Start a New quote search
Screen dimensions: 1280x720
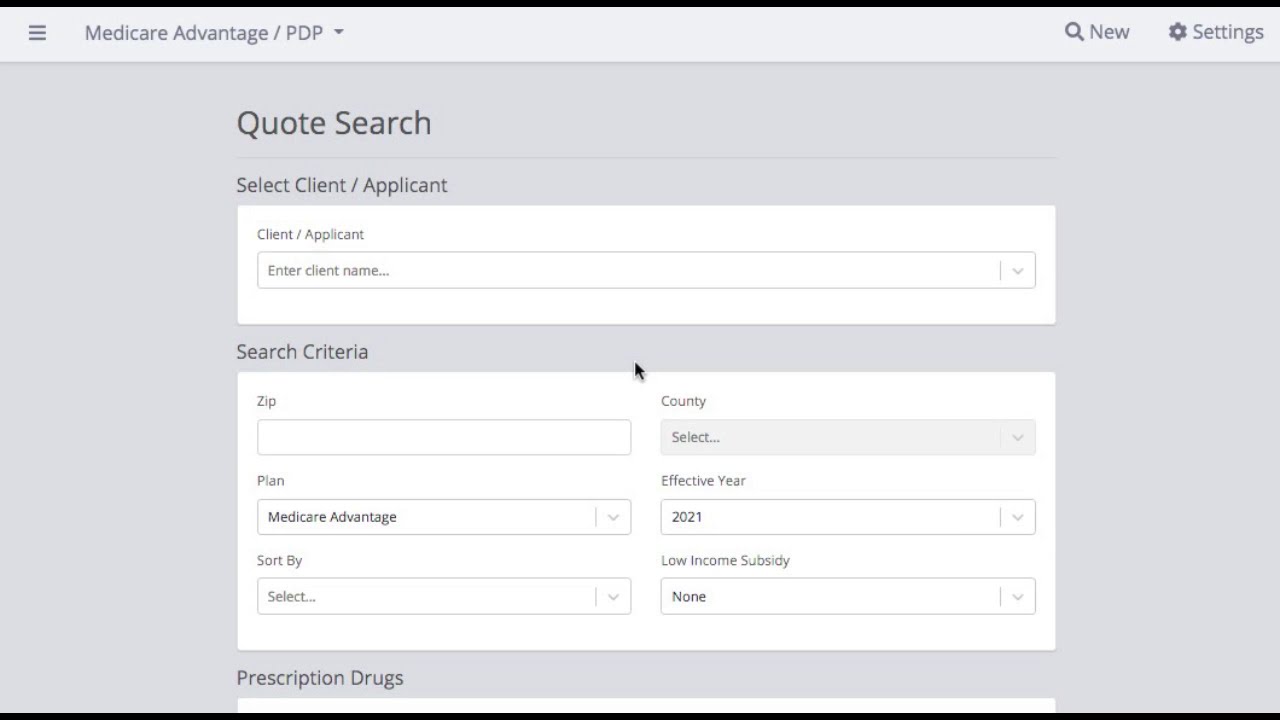pyautogui.click(x=1097, y=32)
